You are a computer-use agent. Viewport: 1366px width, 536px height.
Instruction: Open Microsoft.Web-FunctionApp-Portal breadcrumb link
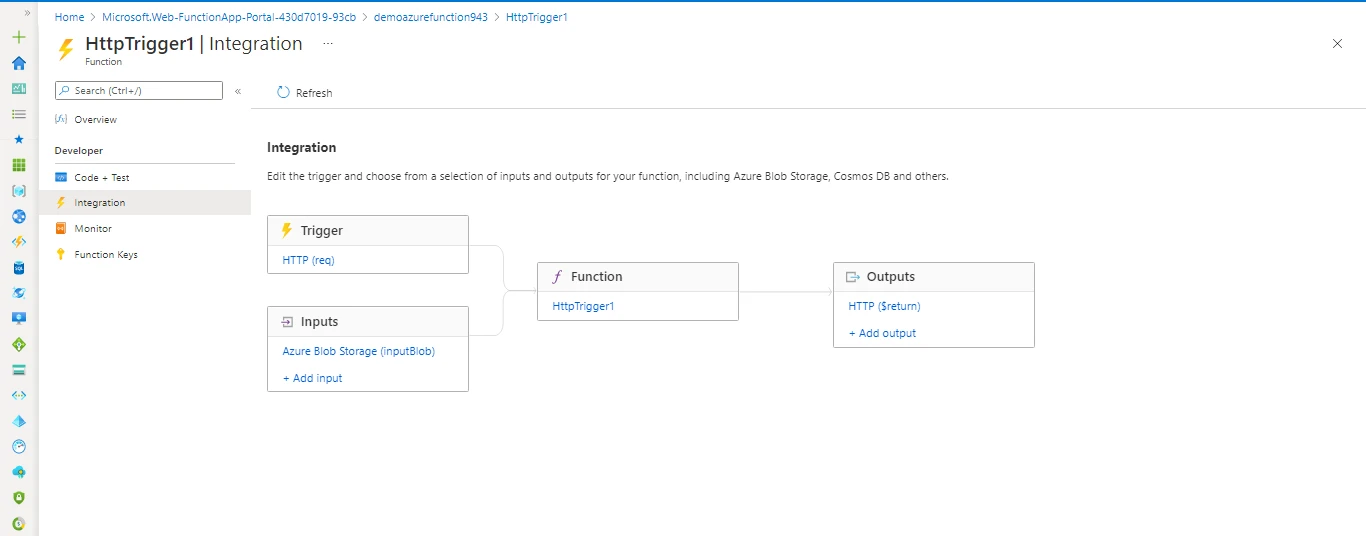tap(229, 17)
